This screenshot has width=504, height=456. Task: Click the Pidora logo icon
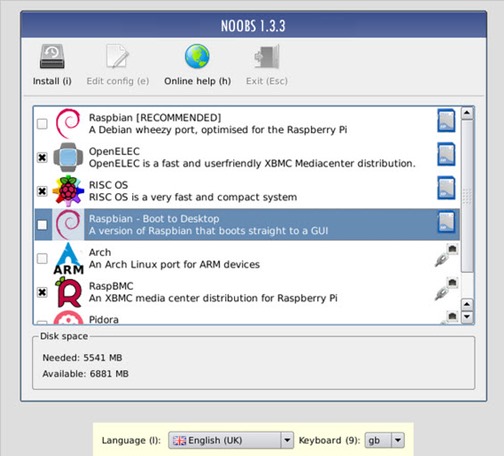coord(68,317)
